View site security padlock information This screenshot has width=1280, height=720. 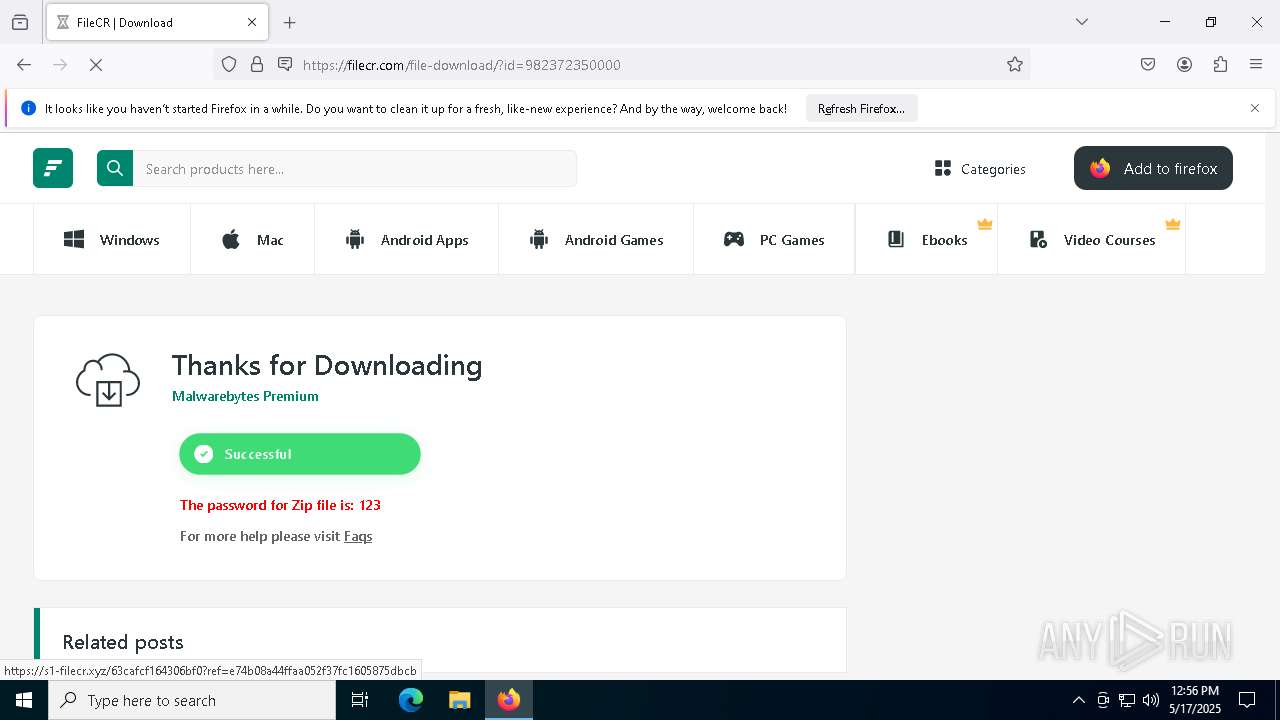tap(257, 65)
